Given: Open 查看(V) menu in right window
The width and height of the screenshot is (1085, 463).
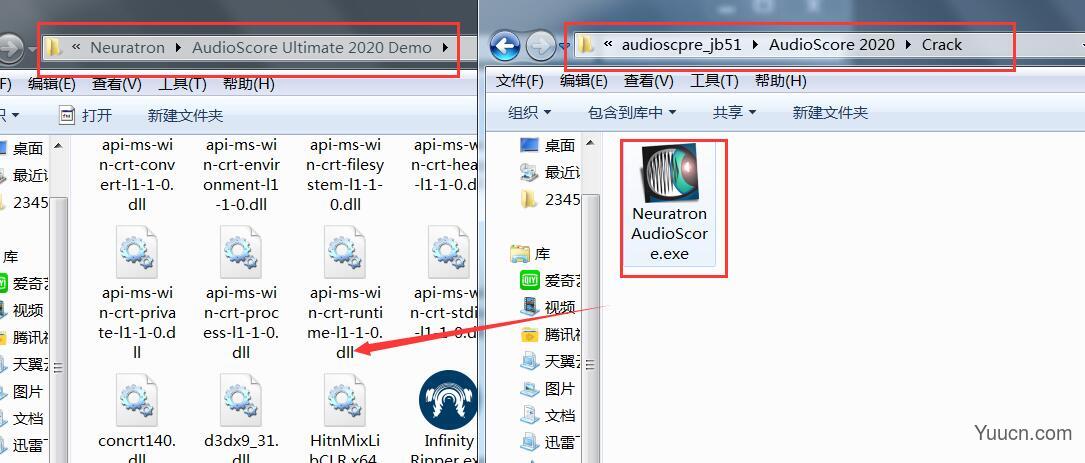Looking at the screenshot, I should tap(649, 81).
